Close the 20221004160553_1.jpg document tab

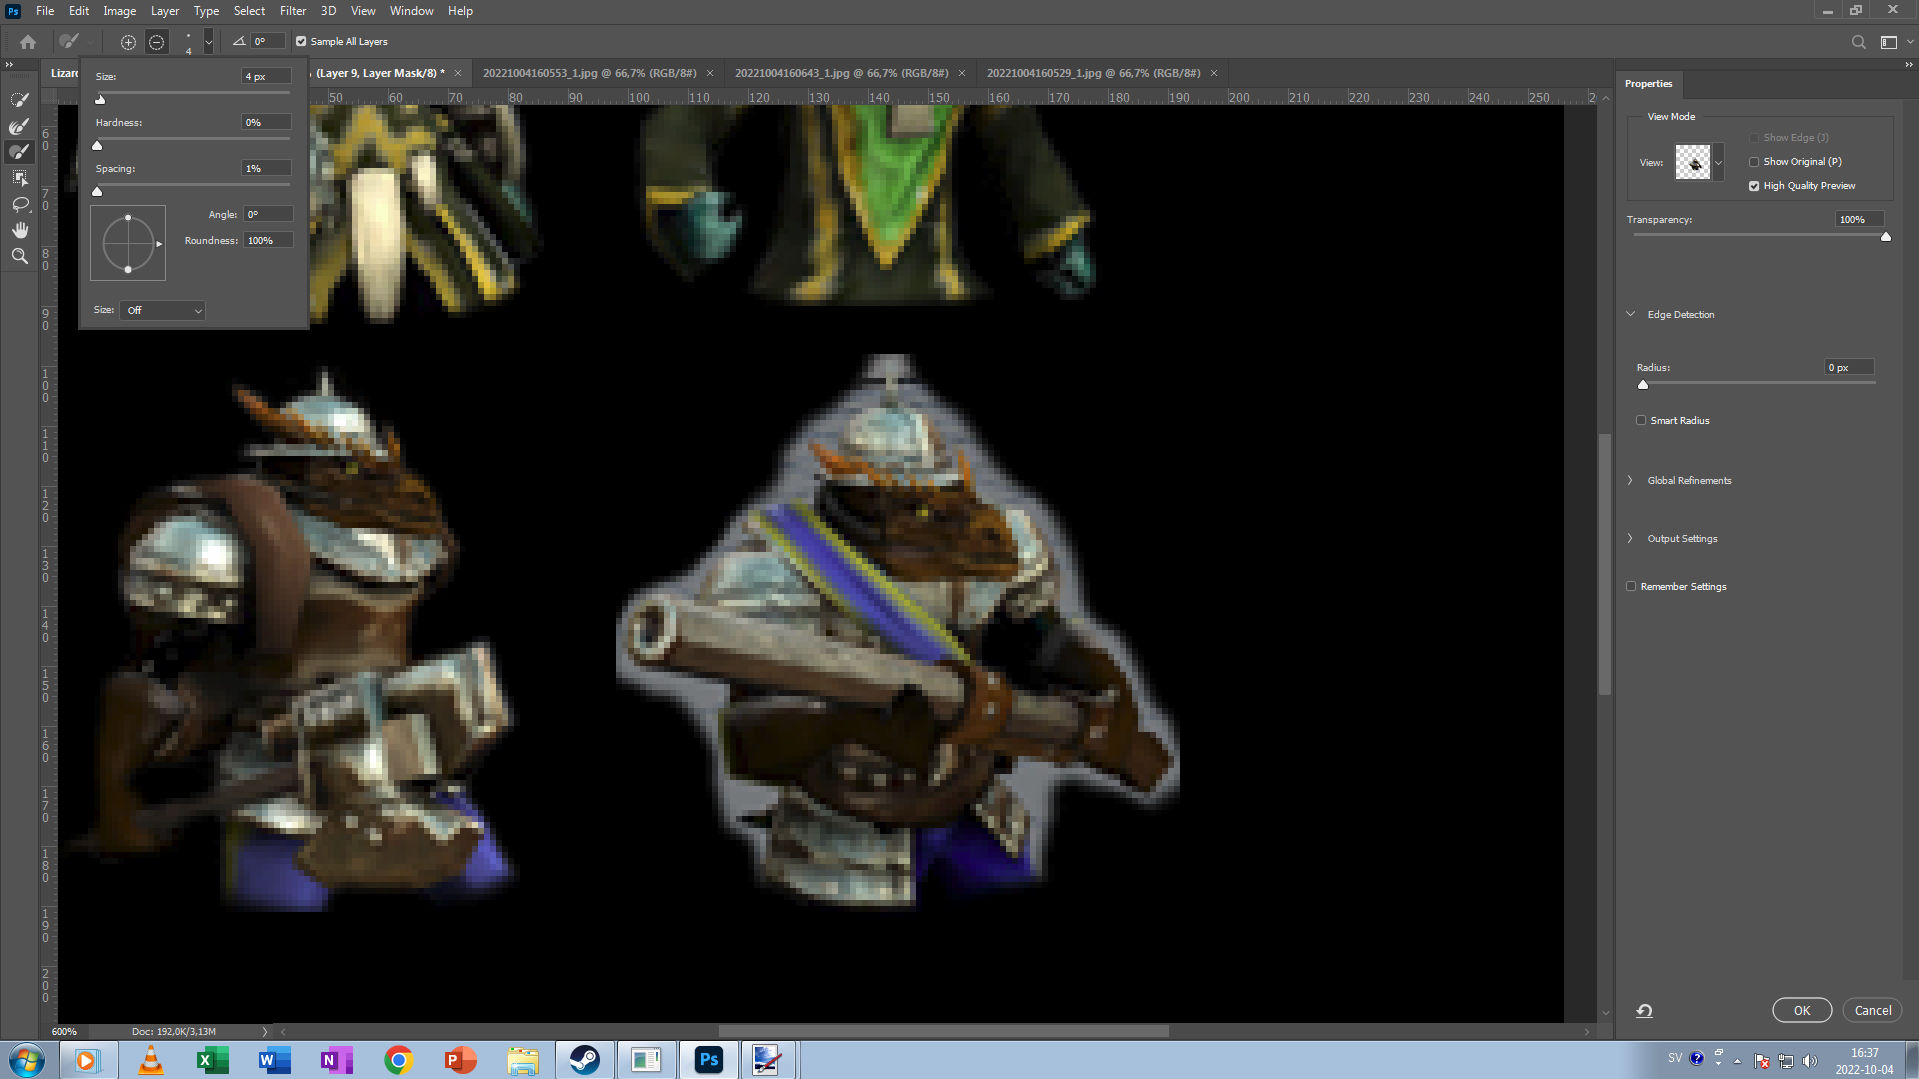[x=710, y=73]
